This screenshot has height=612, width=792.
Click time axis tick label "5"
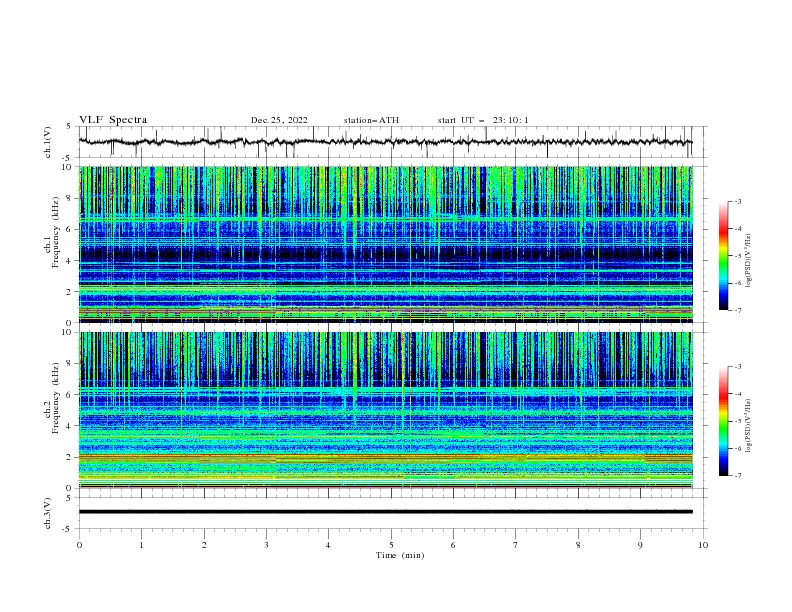point(391,545)
